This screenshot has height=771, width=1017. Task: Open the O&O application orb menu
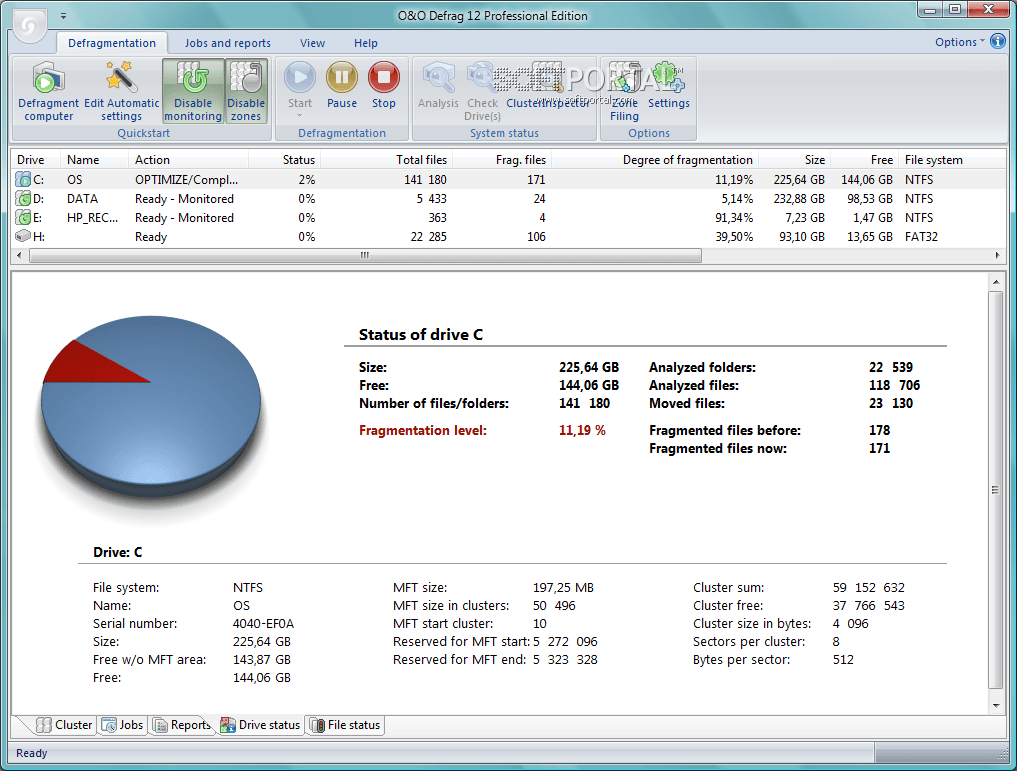click(29, 26)
